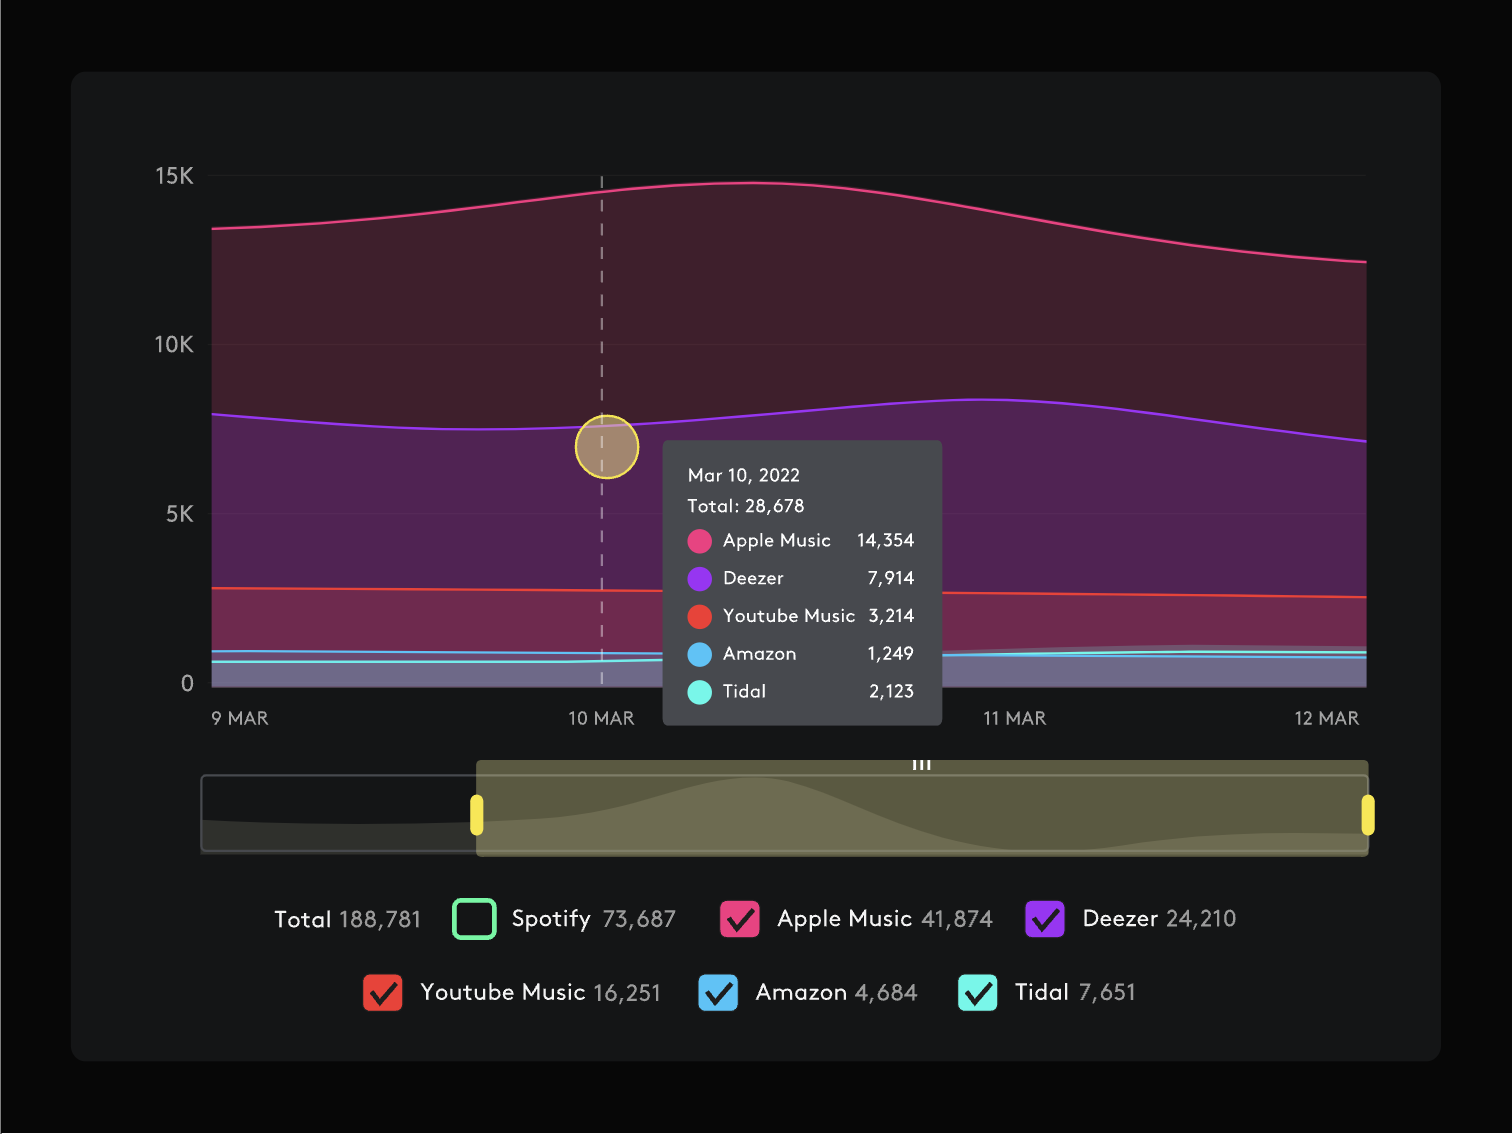The height and width of the screenshot is (1134, 1512).
Task: Click the left yellow range handle
Action: 477,815
